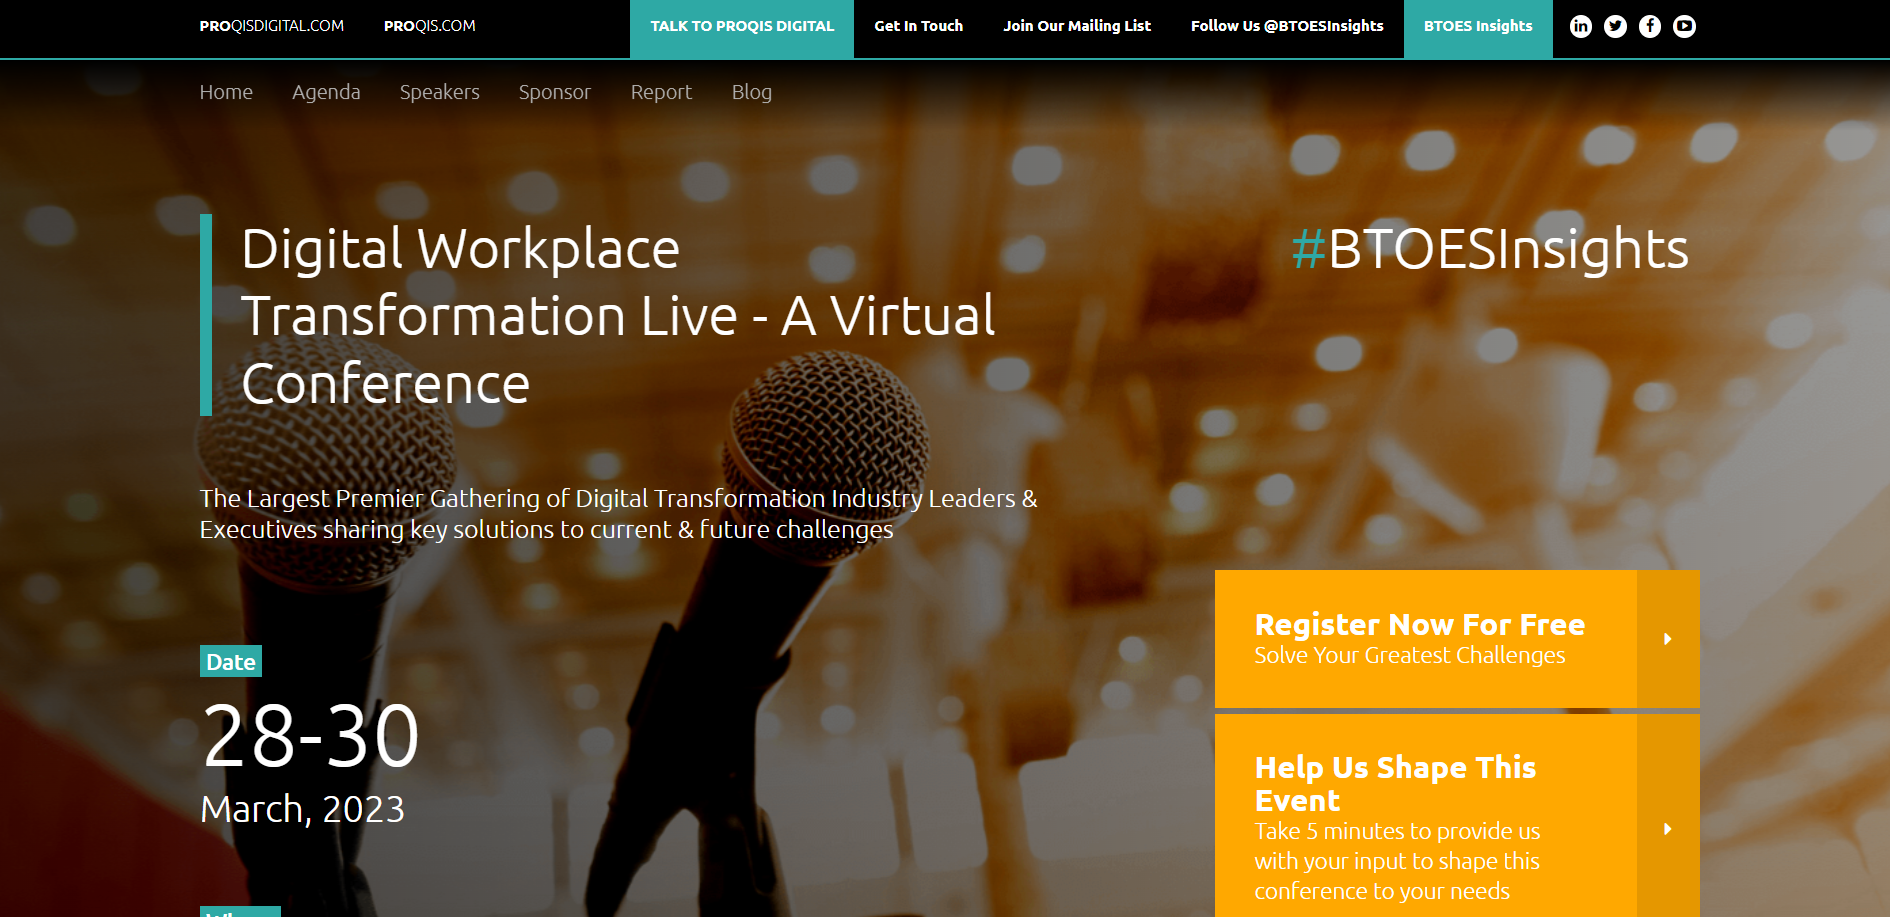Open the Twitter social icon
This screenshot has height=917, width=1890.
[x=1615, y=27]
